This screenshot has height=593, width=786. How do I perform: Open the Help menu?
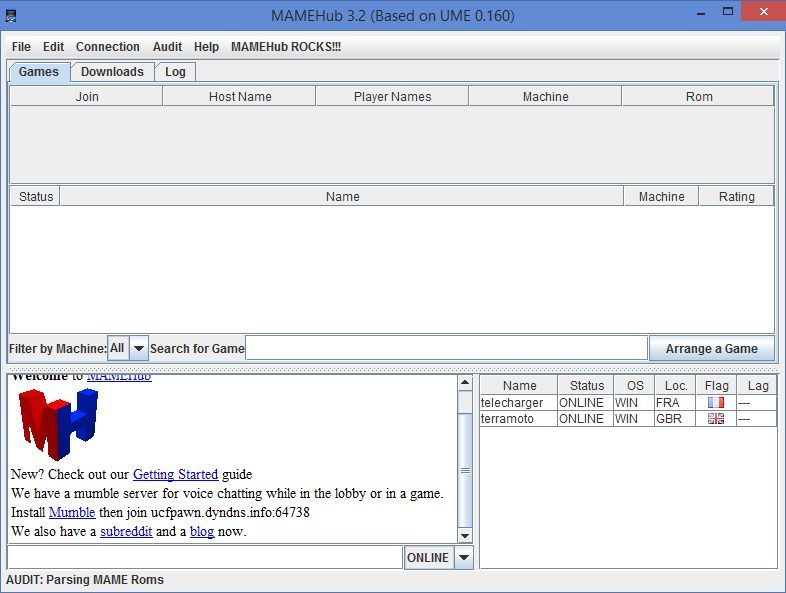click(x=207, y=47)
